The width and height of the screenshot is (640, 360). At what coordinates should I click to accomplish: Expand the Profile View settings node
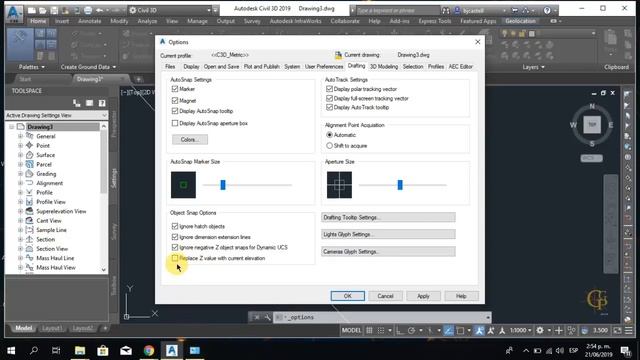coord(20,202)
